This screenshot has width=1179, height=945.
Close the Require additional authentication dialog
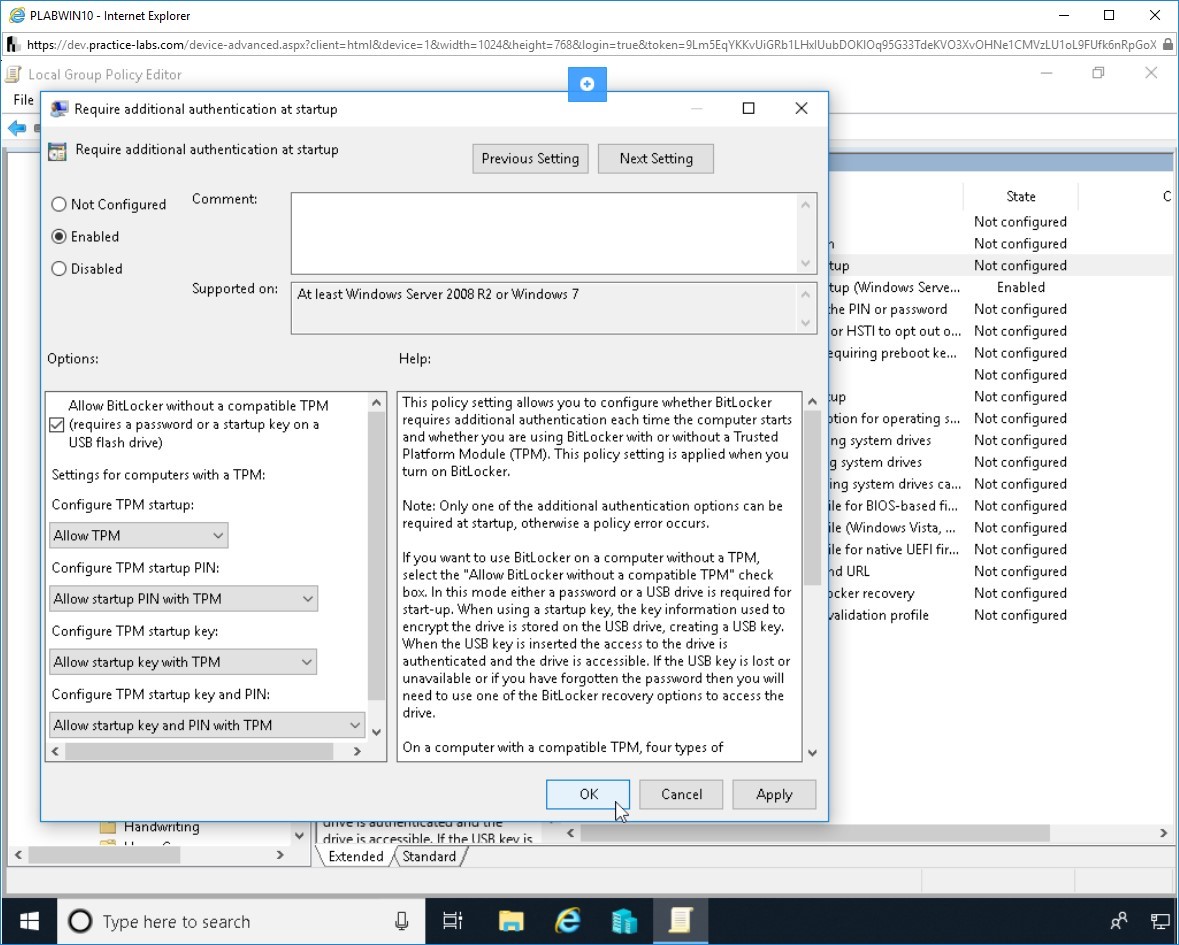(802, 108)
